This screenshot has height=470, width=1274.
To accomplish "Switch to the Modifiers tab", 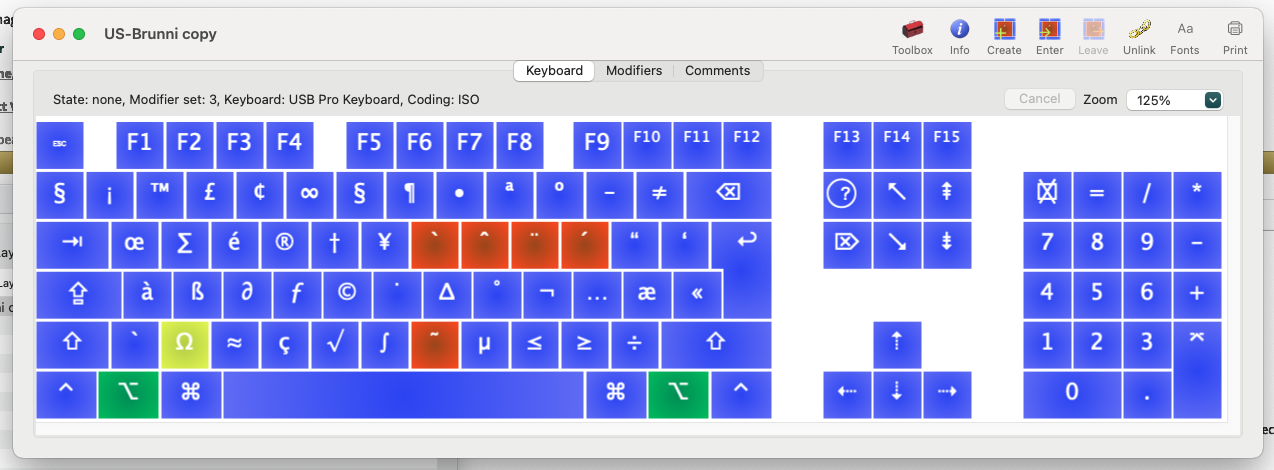I will tap(634, 71).
